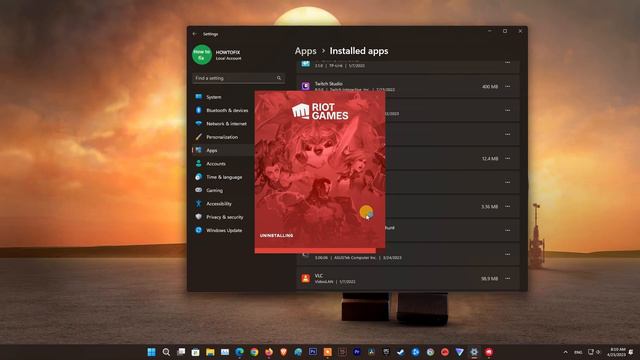This screenshot has height=360, width=640.
Task: Click the Find a setting search box
Action: pyautogui.click(x=238, y=78)
